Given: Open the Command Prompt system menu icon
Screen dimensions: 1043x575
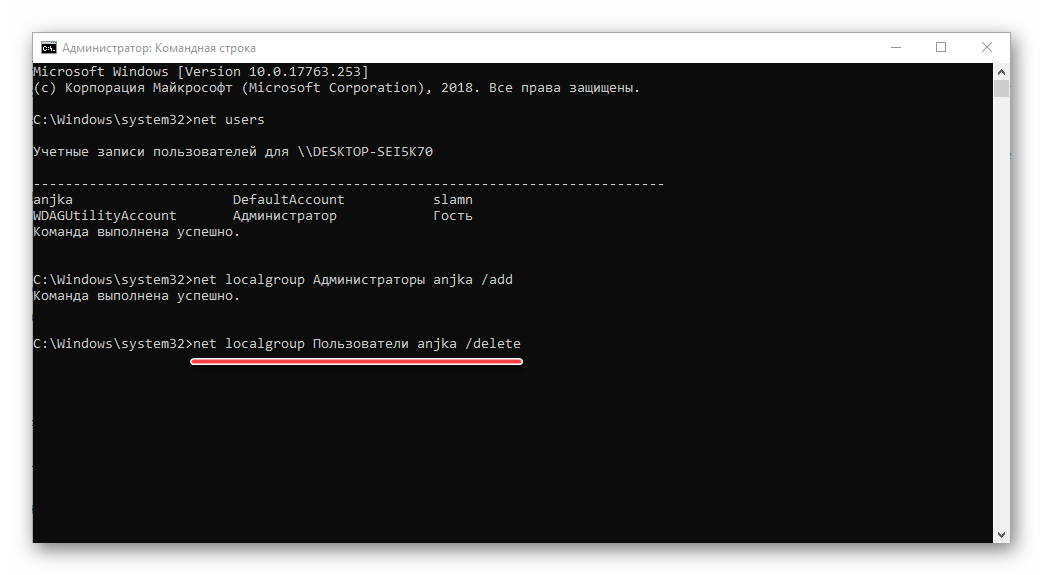Looking at the screenshot, I should click(x=48, y=47).
